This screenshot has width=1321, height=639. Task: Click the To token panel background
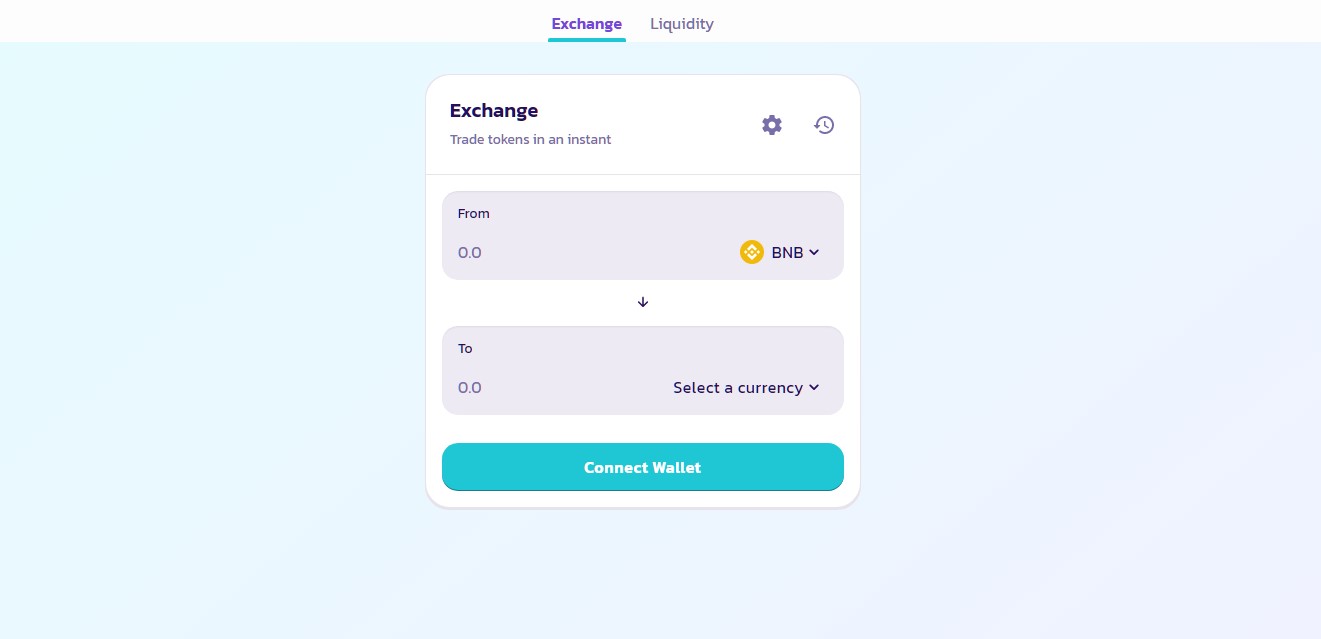[x=643, y=370]
